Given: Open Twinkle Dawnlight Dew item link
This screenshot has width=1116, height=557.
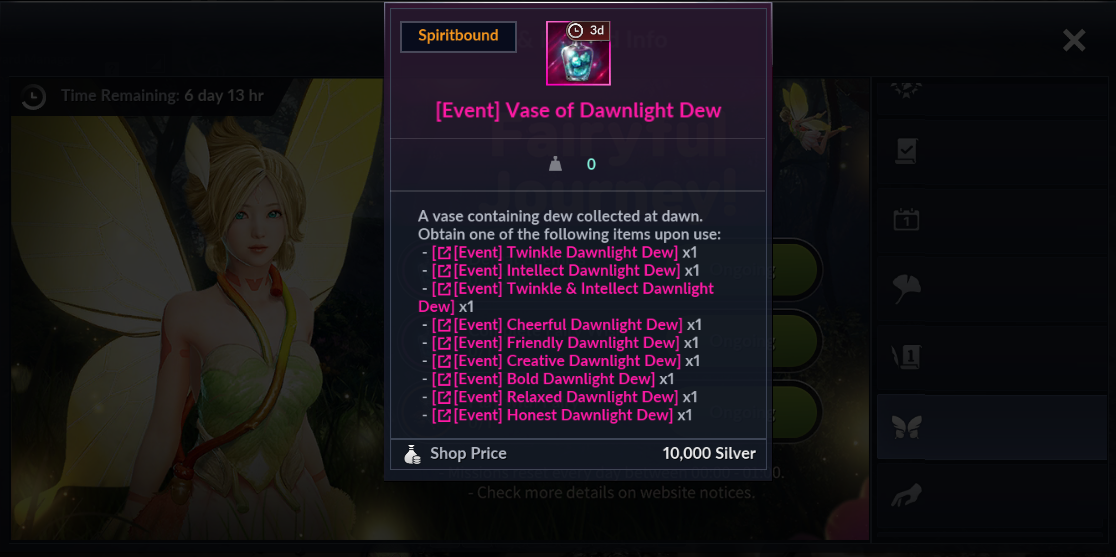Looking at the screenshot, I should [x=555, y=253].
